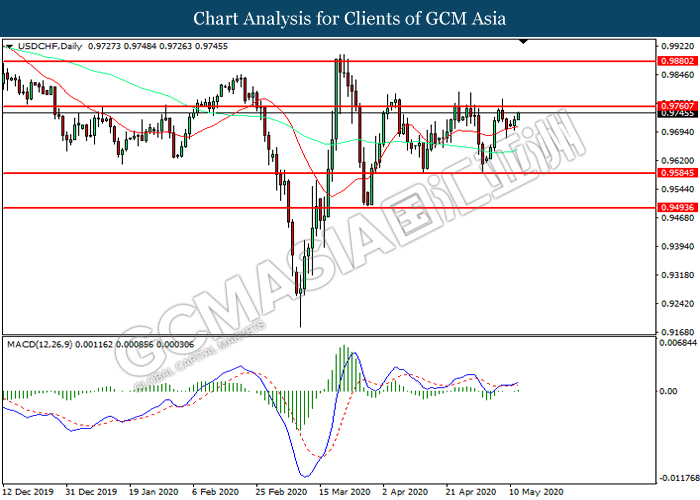Click the chart title Chart Analysis for Clients
The image size is (700, 500).
(x=350, y=18)
